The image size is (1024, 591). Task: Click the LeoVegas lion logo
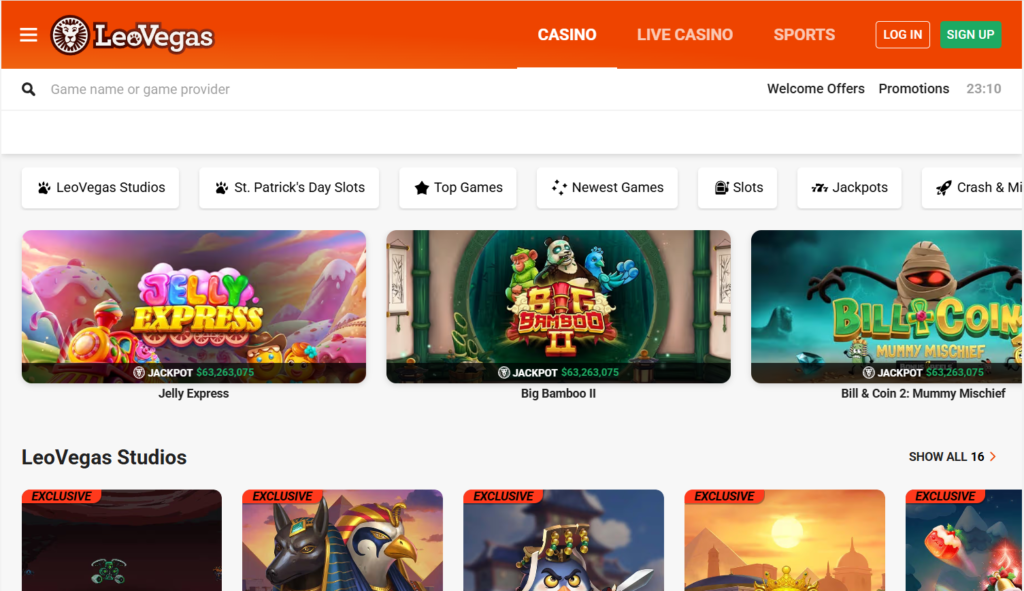click(70, 35)
